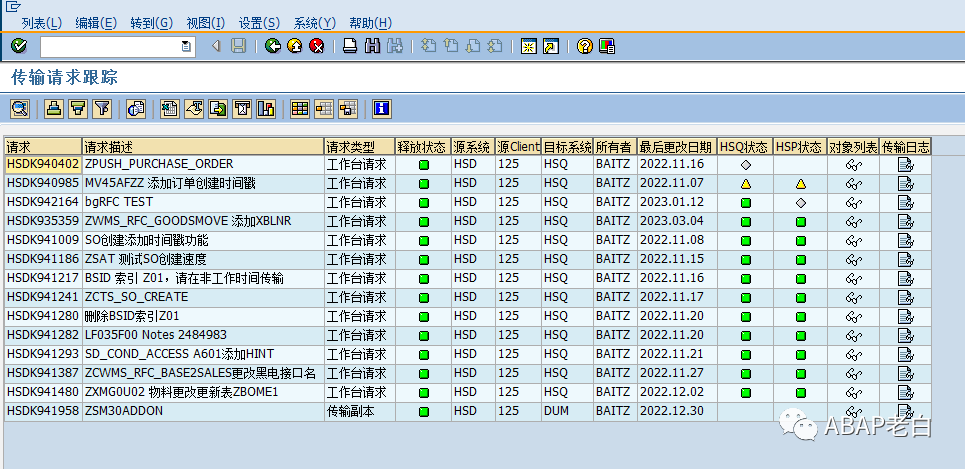This screenshot has width=965, height=469.
Task: Open transport log for HSDK940985
Action: [905, 183]
